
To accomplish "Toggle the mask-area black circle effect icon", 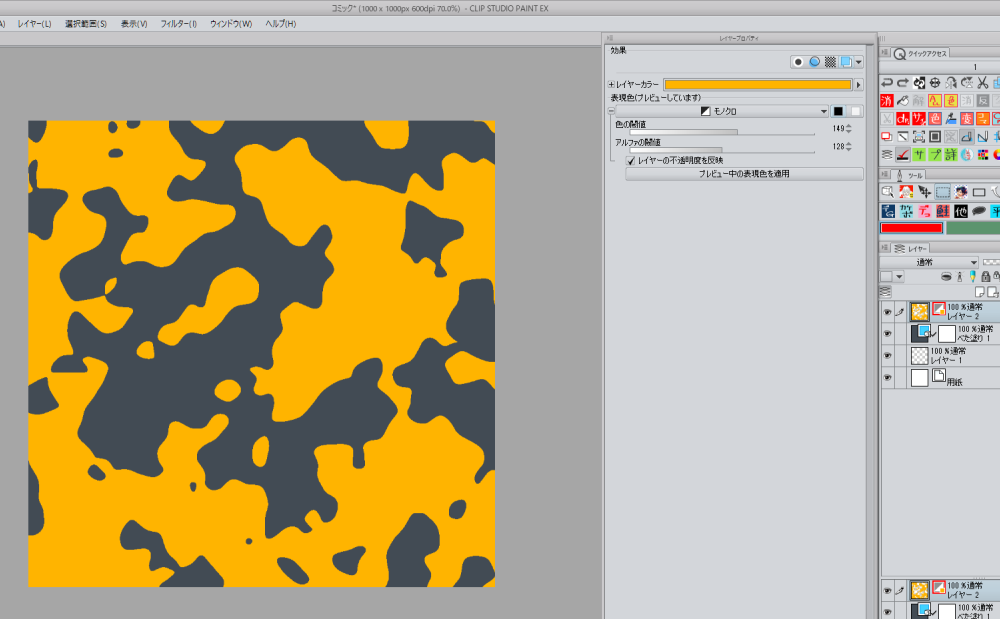I will coord(798,62).
